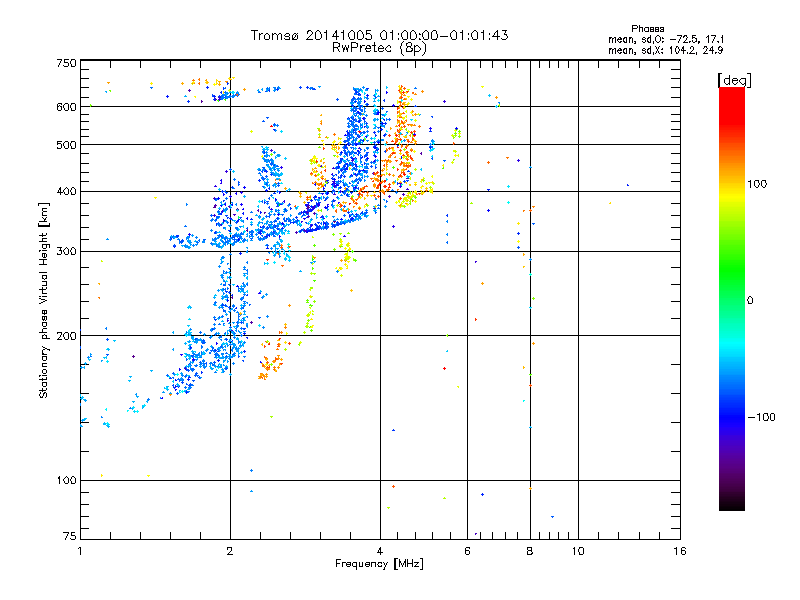Click the x-axis label '16'
The image size is (800, 600).
[680, 551]
